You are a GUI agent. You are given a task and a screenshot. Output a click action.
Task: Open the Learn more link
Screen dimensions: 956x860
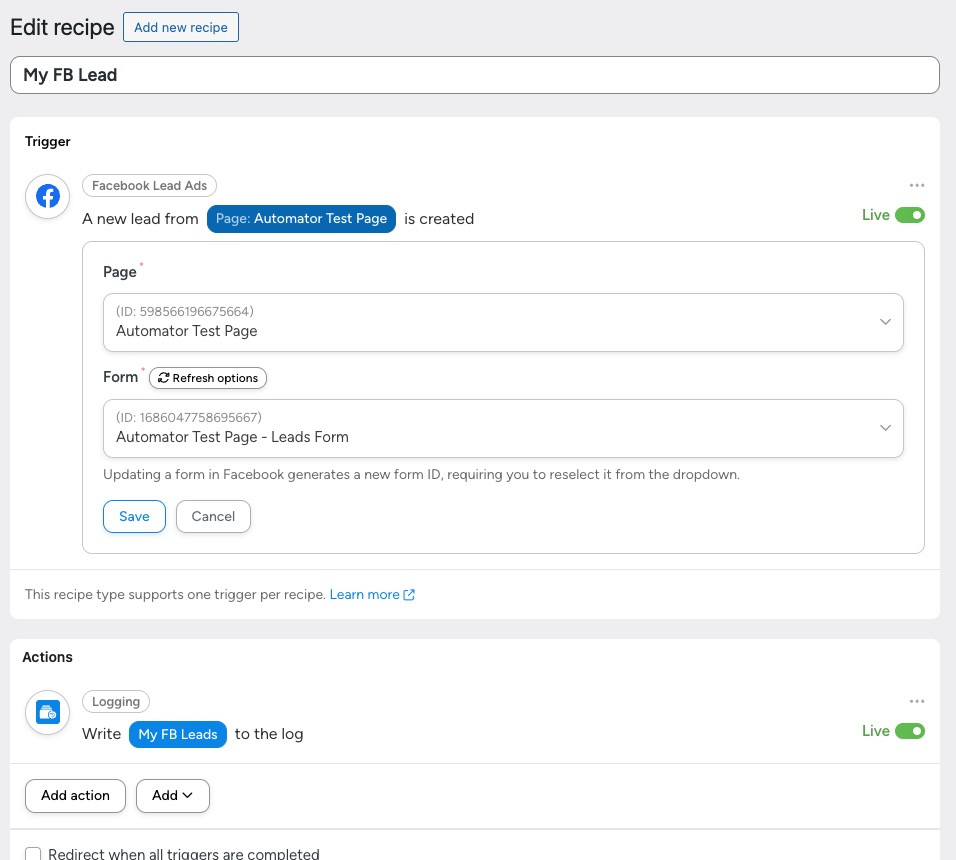point(364,595)
